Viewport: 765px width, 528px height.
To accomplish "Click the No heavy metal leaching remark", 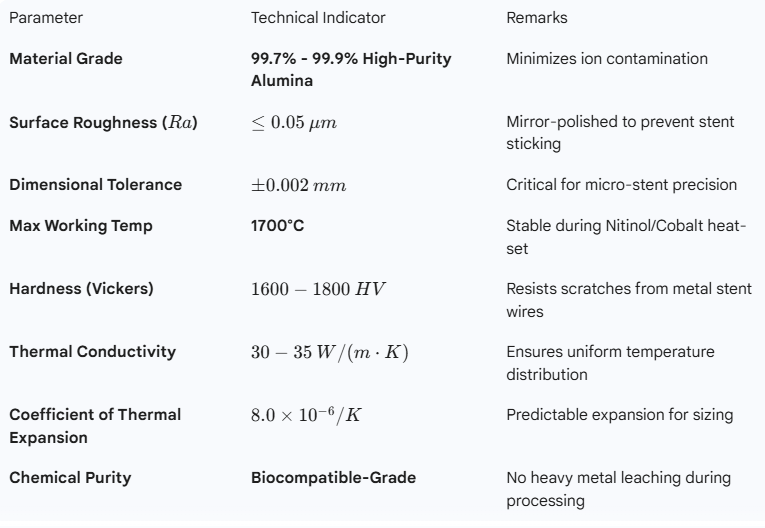I will (618, 485).
